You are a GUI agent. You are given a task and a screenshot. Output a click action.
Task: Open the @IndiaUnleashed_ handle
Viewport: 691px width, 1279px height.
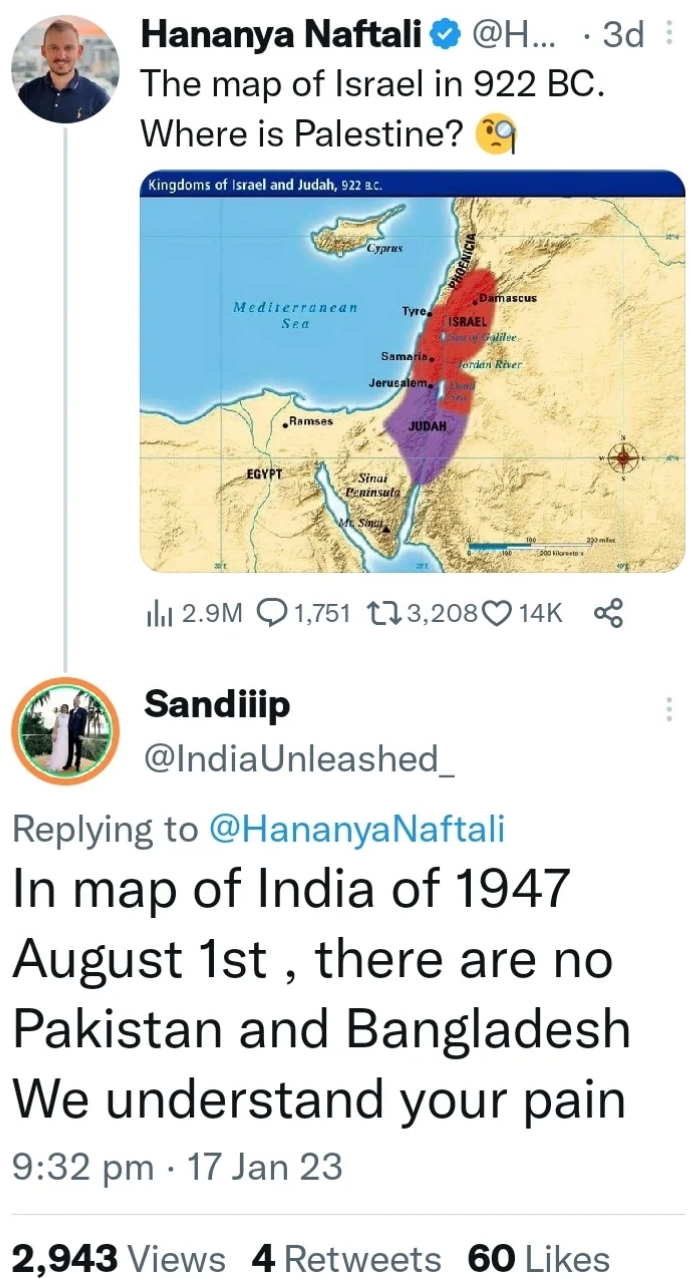click(299, 759)
